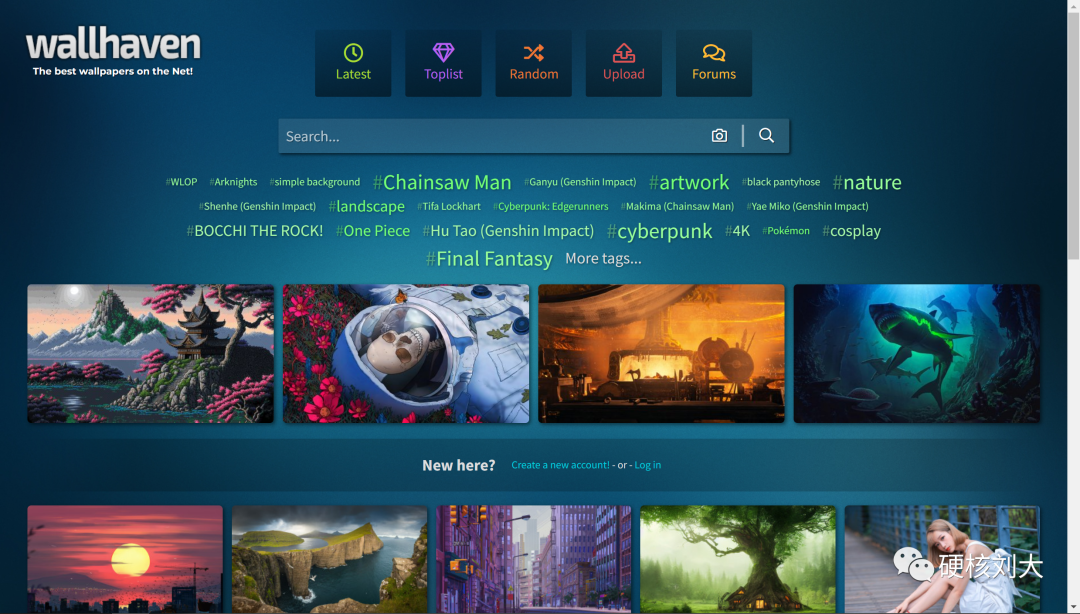The width and height of the screenshot is (1080, 614).
Task: Open the #black pantyhose tag
Action: [x=781, y=182]
